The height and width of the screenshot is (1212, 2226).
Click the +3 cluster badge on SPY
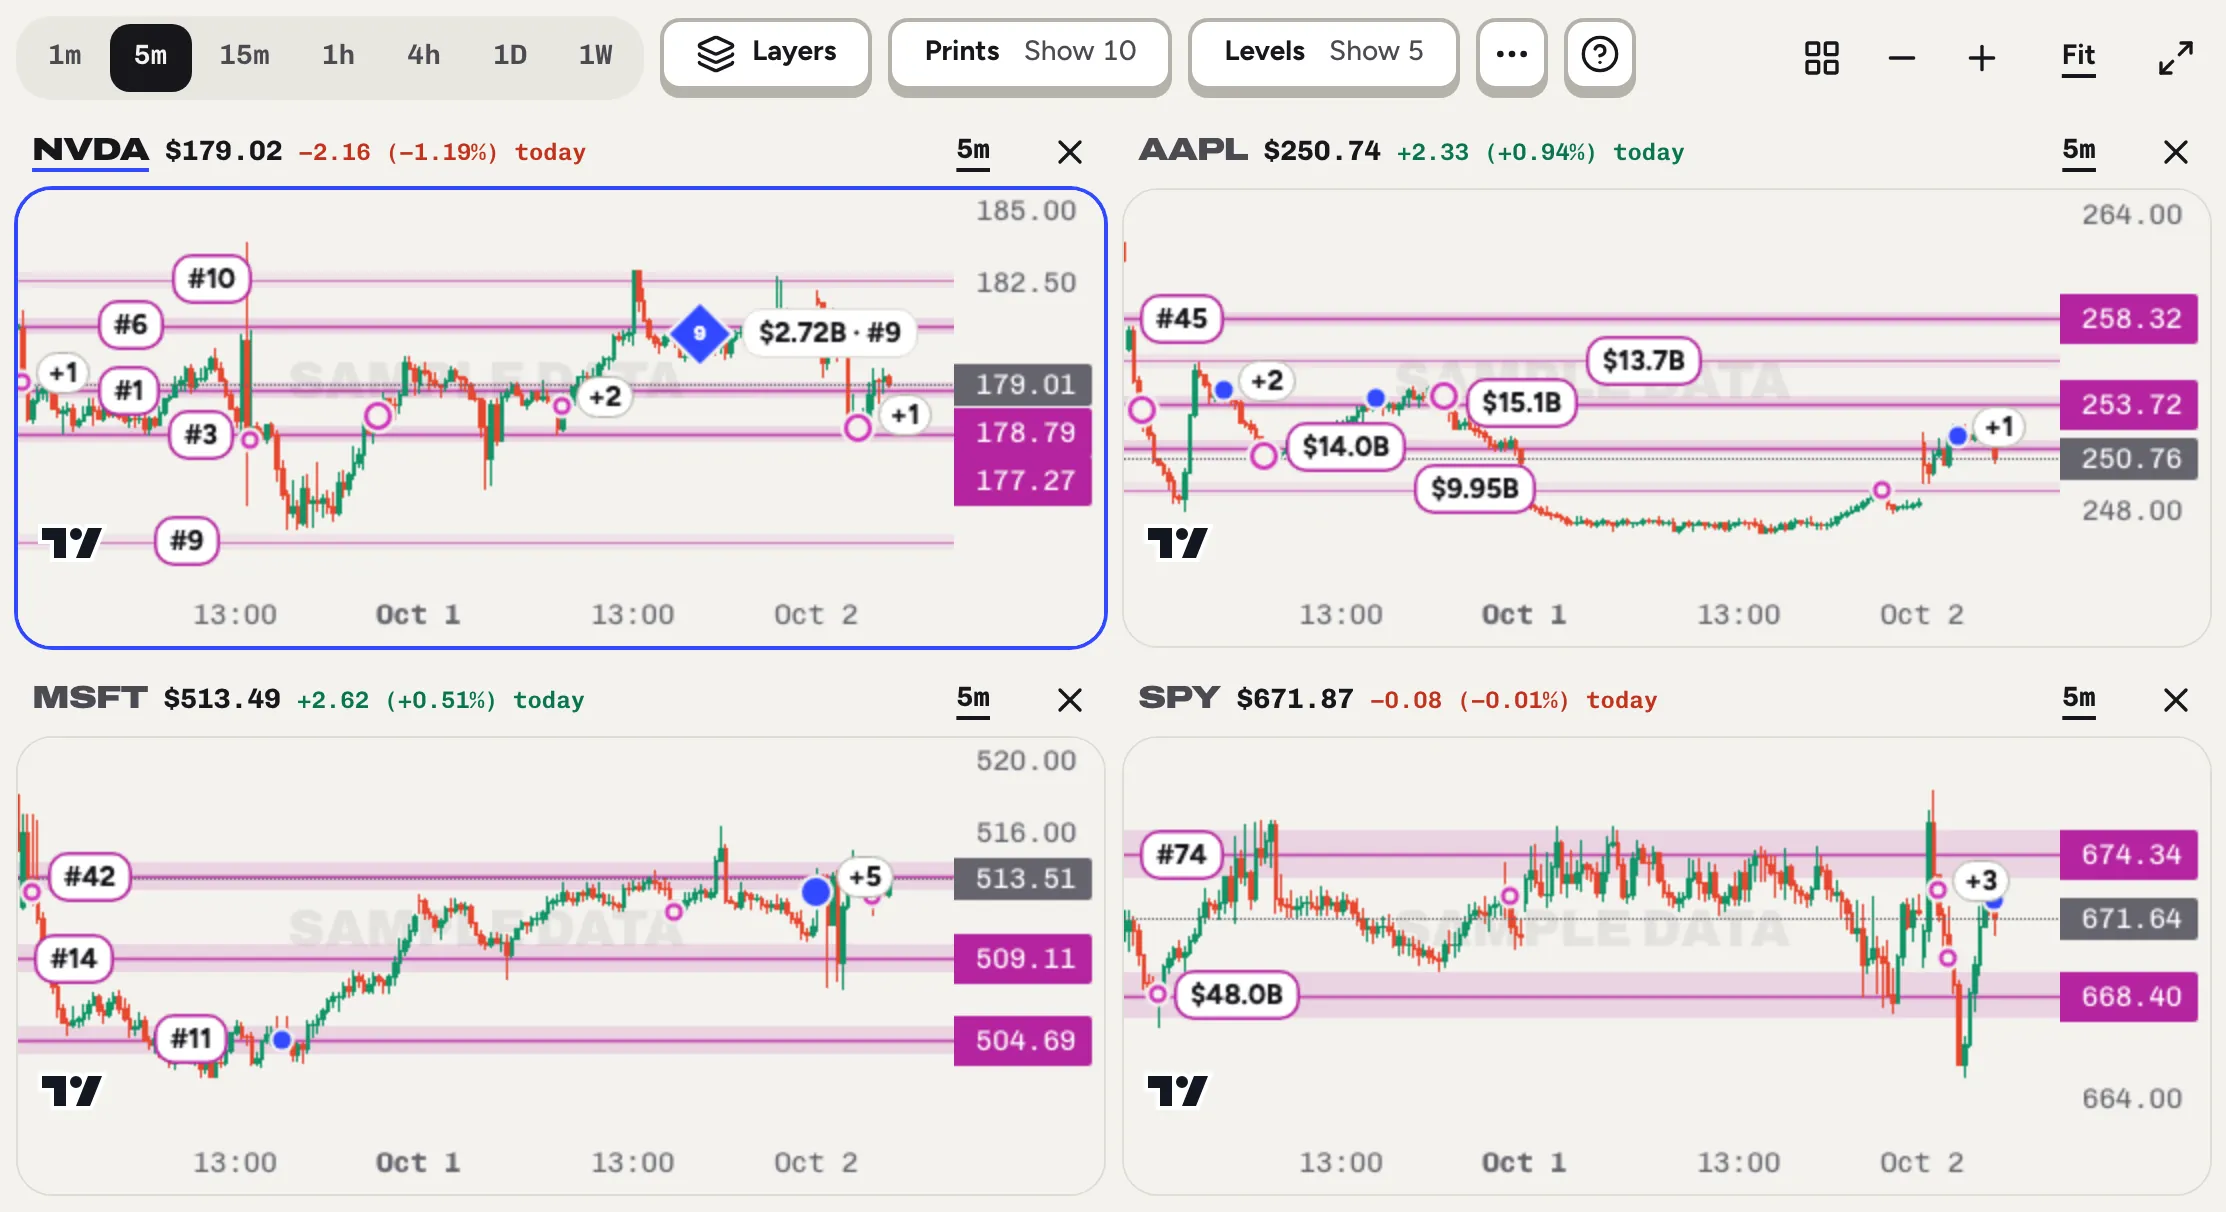pyautogui.click(x=1981, y=881)
